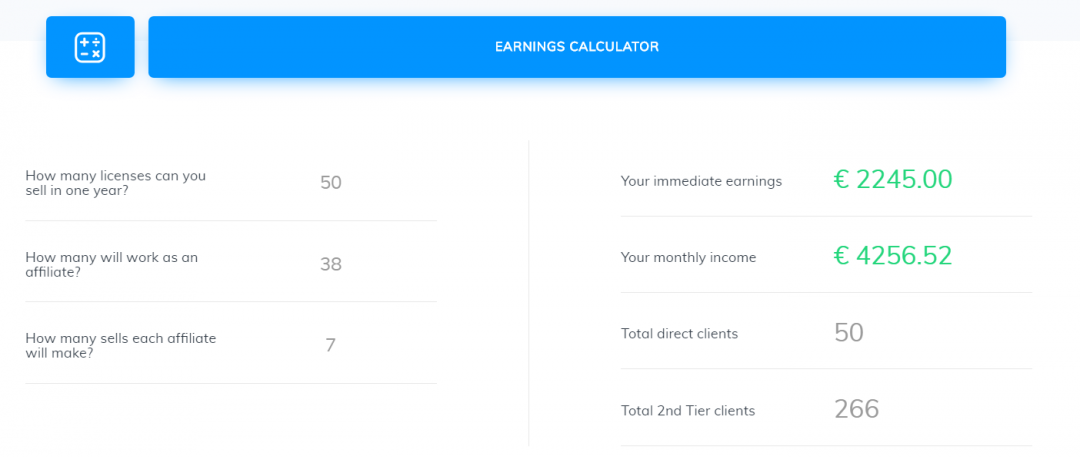
Task: Select the € 2245.00 immediate earnings amount
Action: 893,180
